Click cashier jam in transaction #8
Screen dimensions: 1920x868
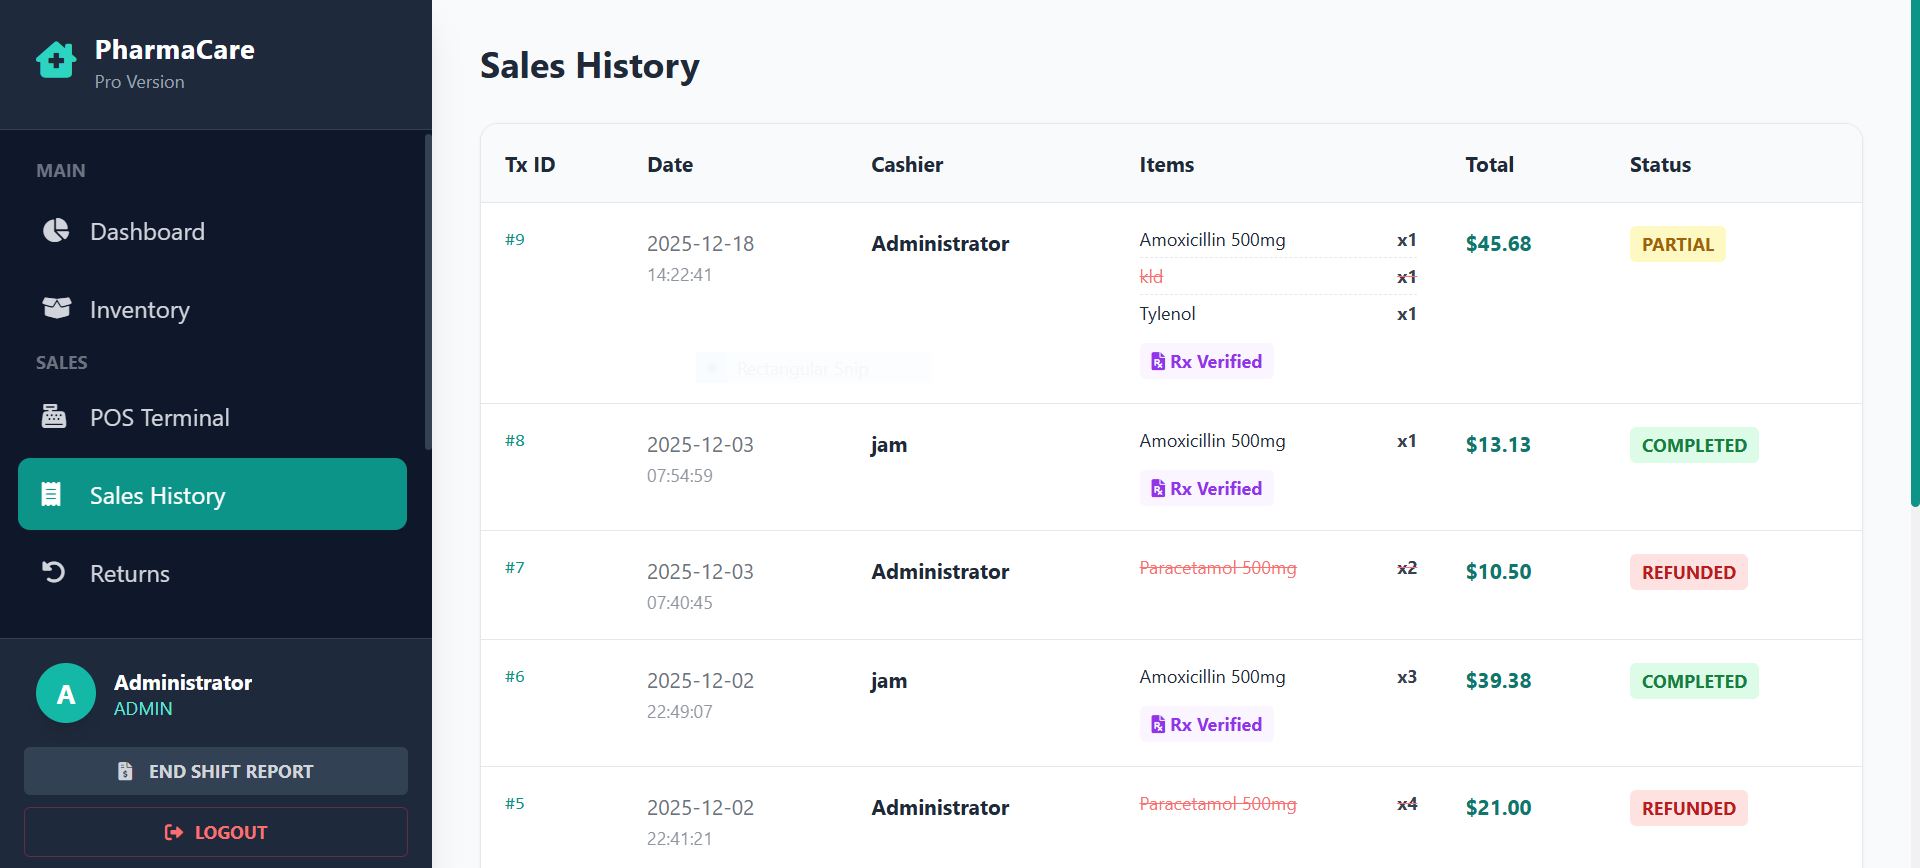(x=889, y=446)
